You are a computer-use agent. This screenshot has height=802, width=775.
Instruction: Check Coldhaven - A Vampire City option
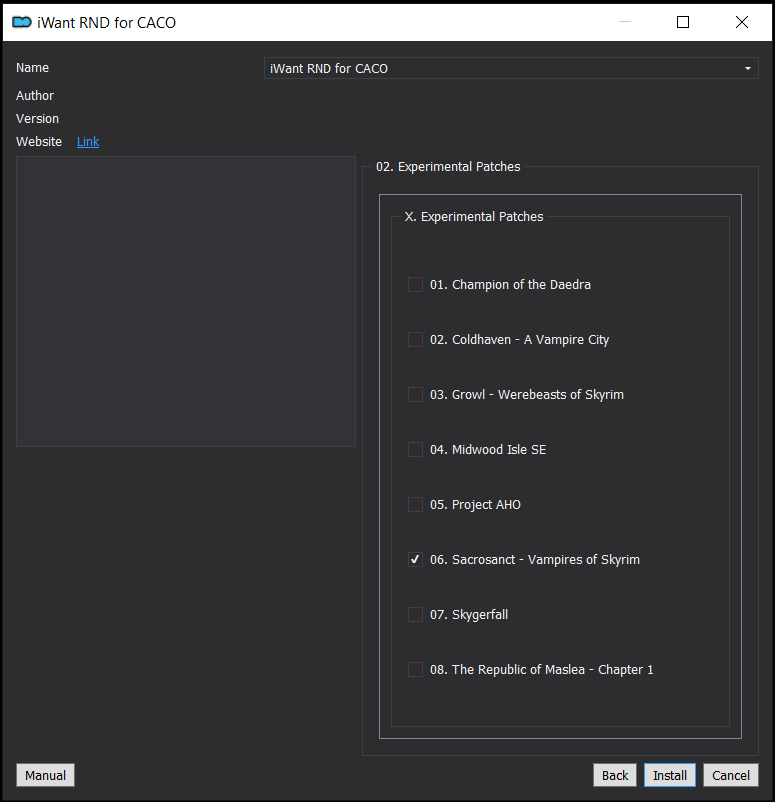pos(415,340)
